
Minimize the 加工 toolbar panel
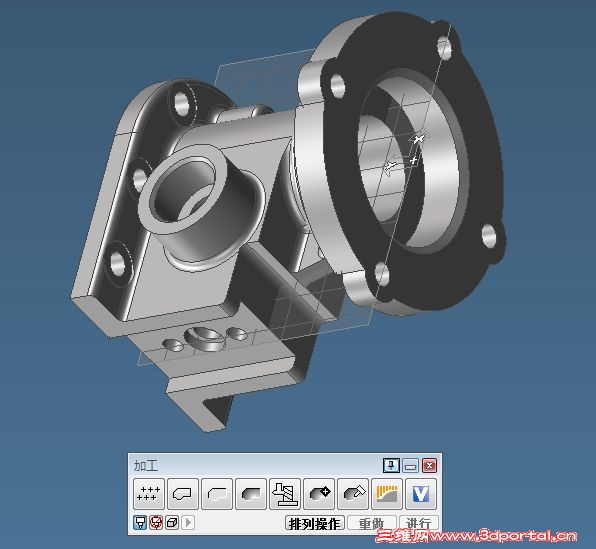pyautogui.click(x=411, y=465)
